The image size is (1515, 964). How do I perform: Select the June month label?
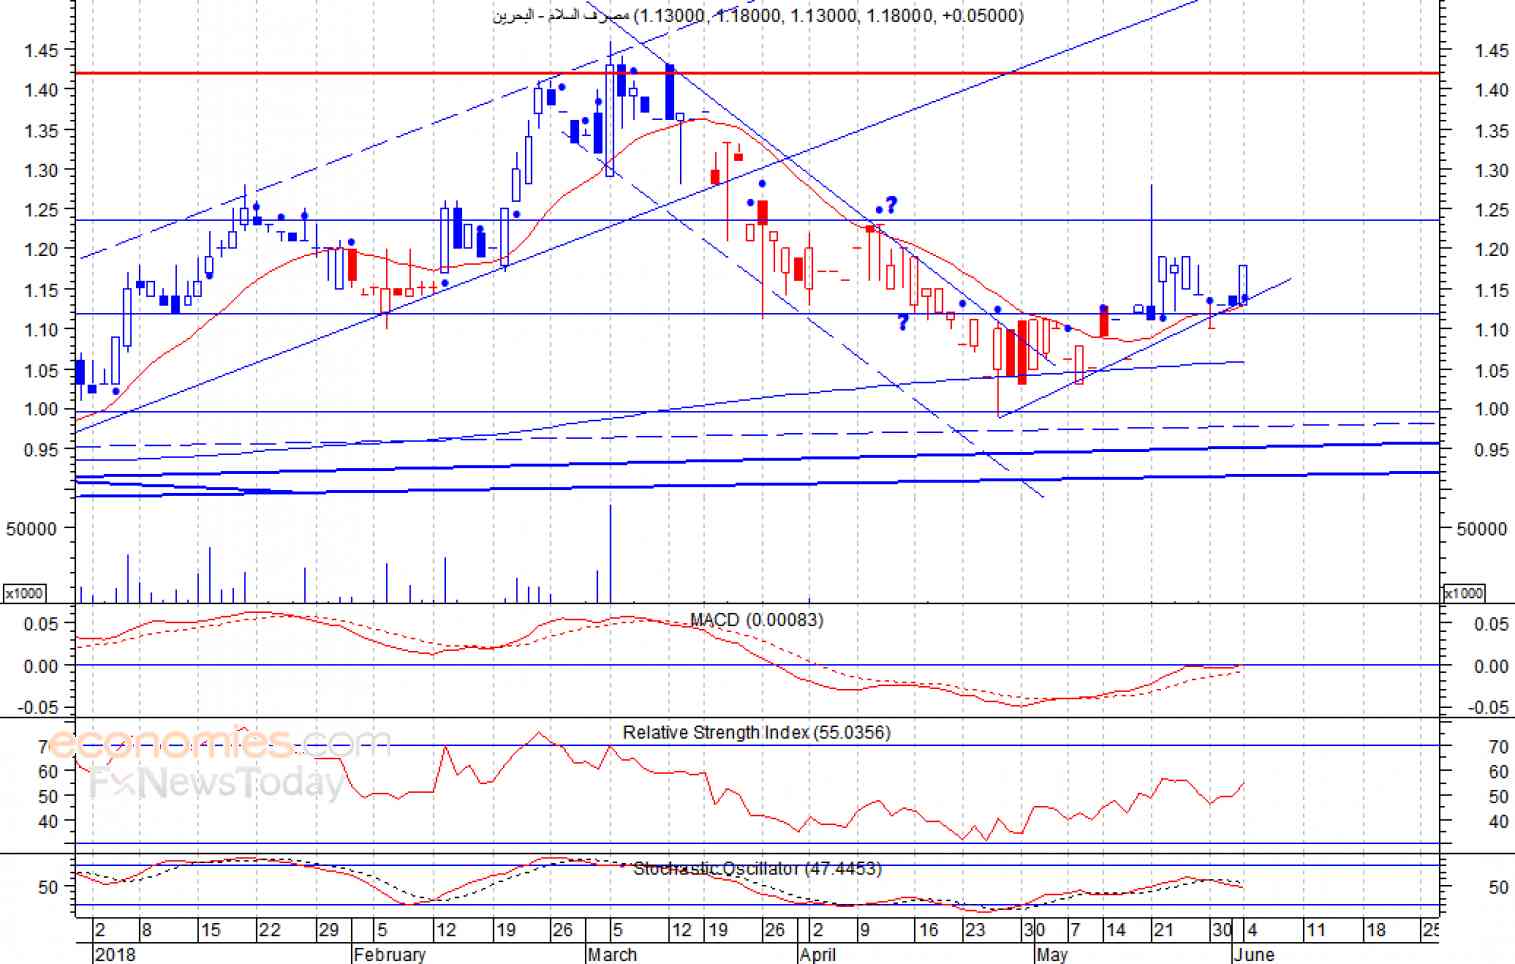pos(1254,954)
